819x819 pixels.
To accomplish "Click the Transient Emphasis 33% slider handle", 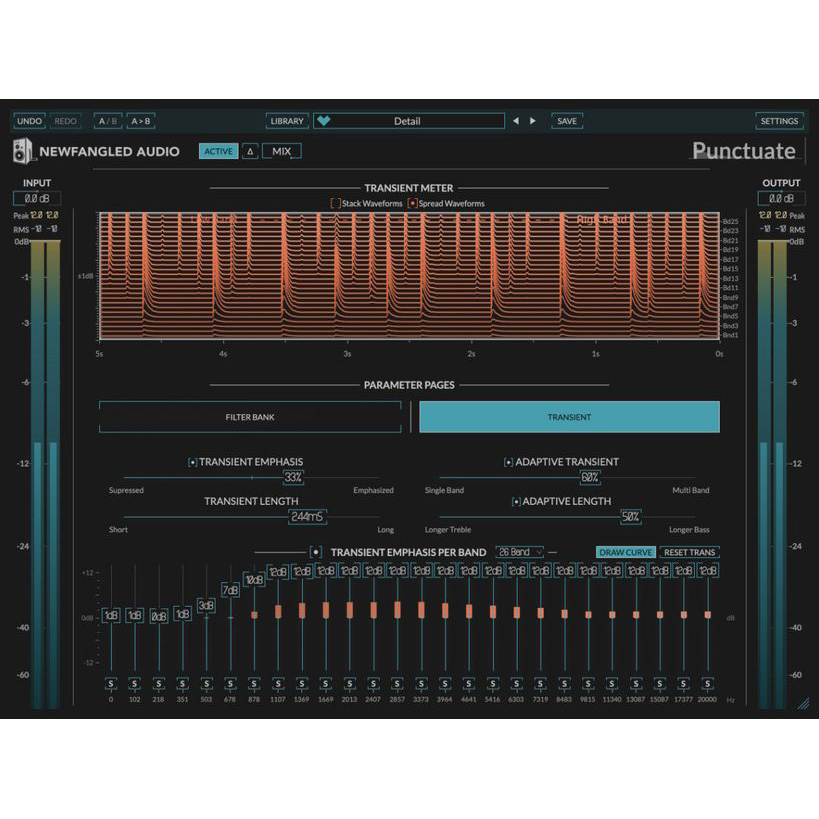I will [x=292, y=477].
